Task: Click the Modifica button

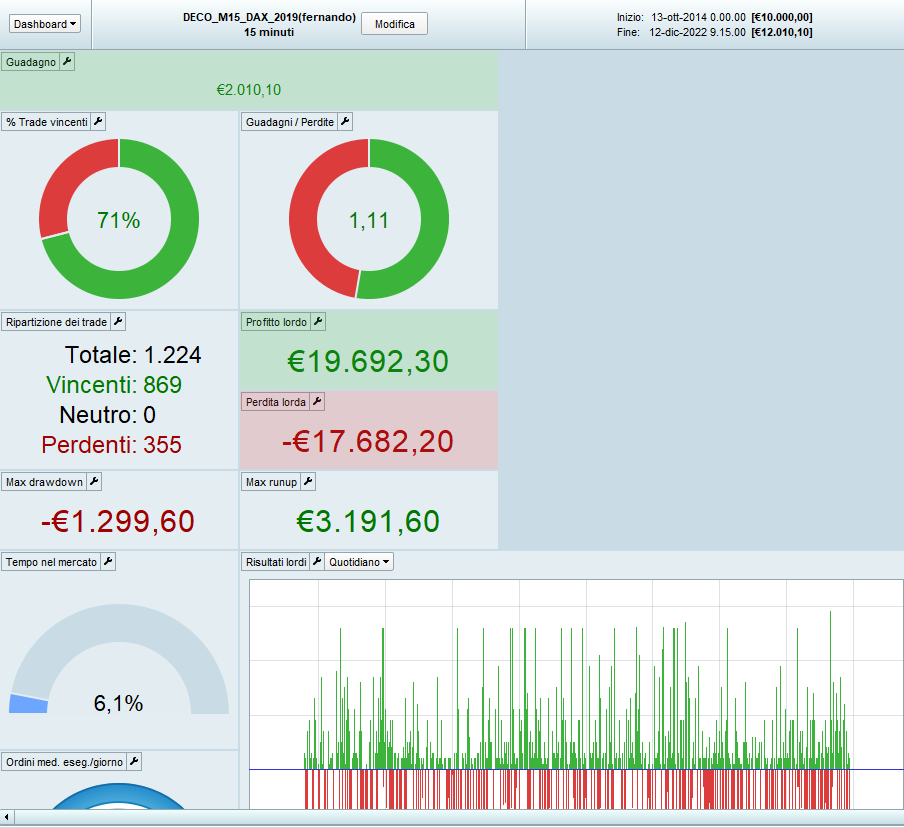Action: 394,24
